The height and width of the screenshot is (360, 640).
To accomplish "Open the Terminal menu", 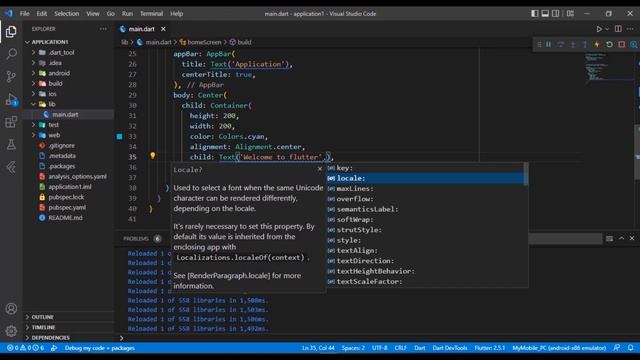I will [x=151, y=13].
